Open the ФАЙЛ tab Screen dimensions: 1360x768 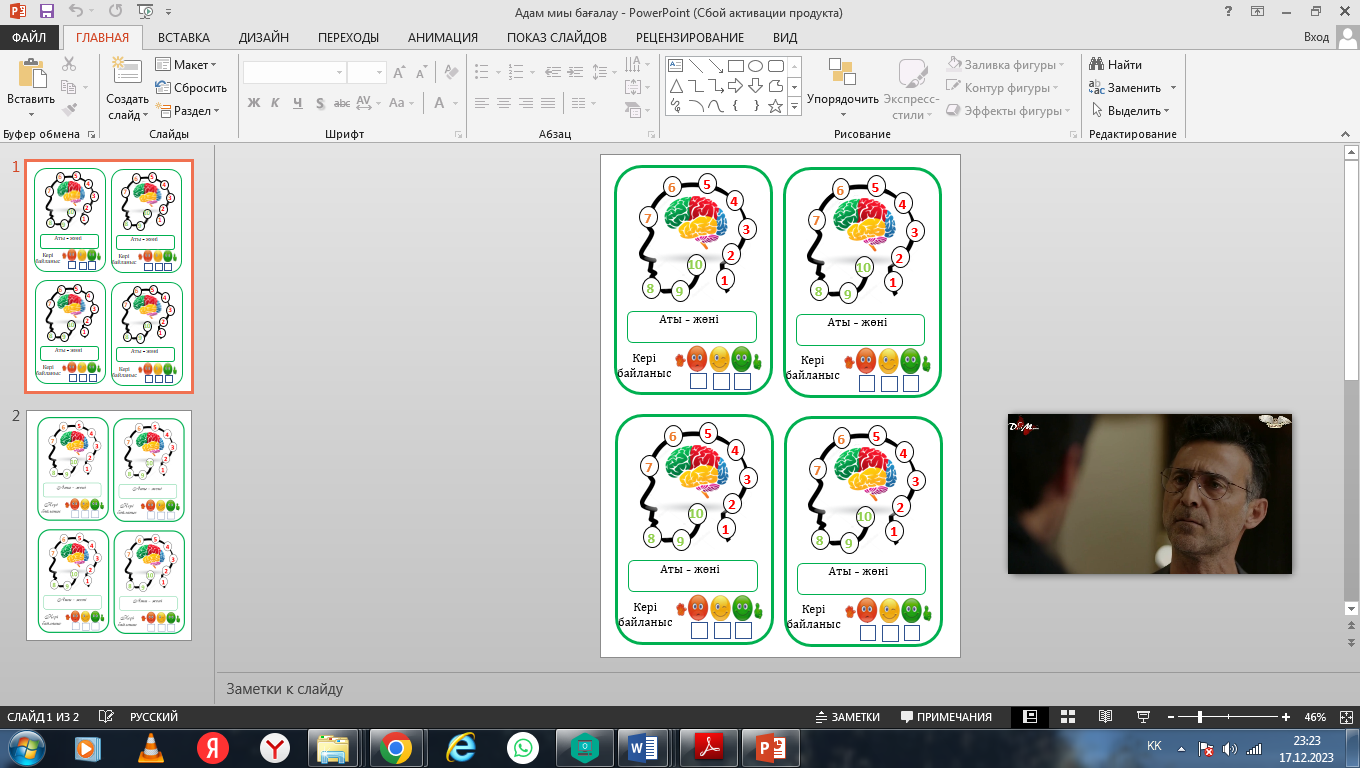click(x=29, y=38)
